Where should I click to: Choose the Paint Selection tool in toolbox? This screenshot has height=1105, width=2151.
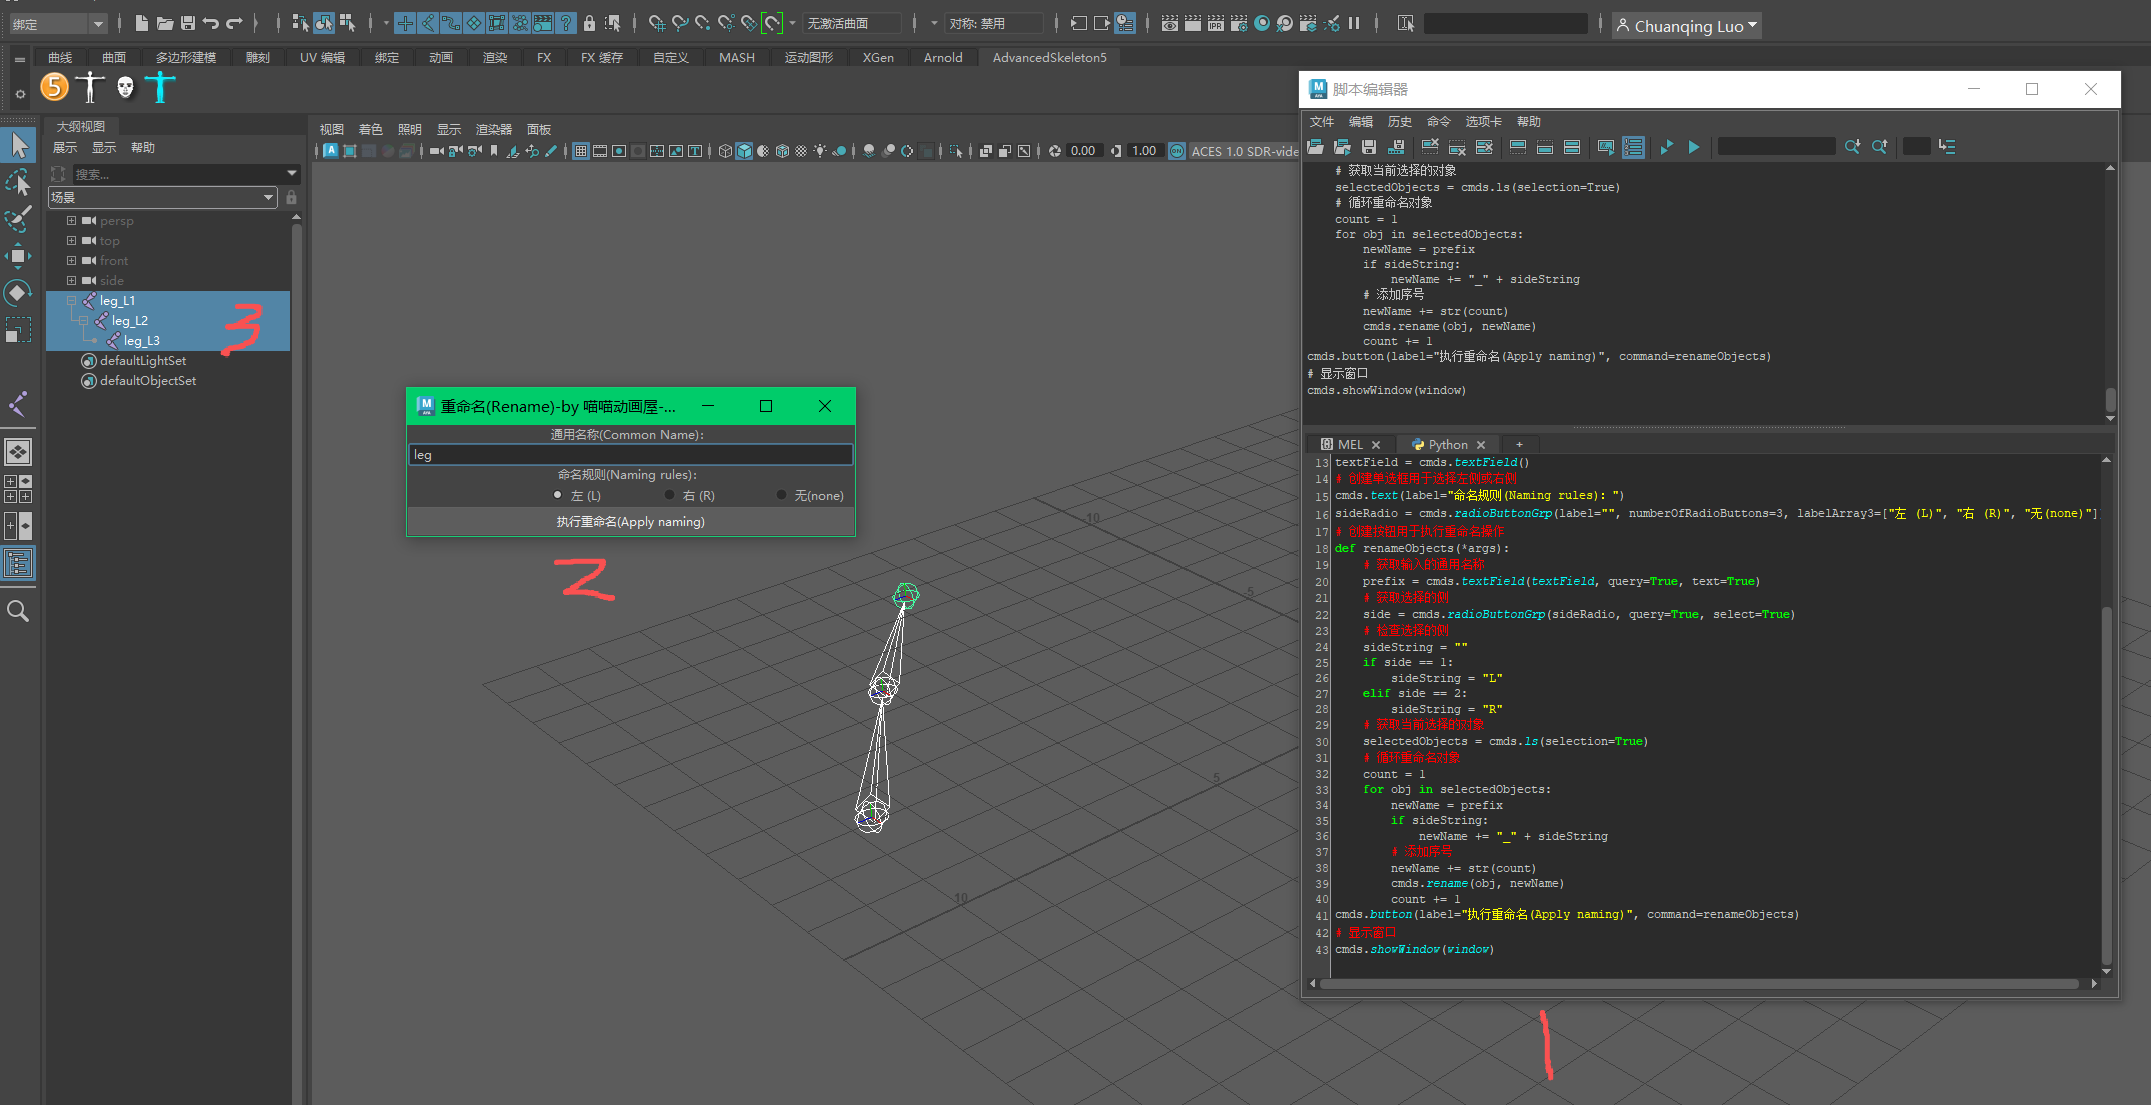tap(18, 219)
